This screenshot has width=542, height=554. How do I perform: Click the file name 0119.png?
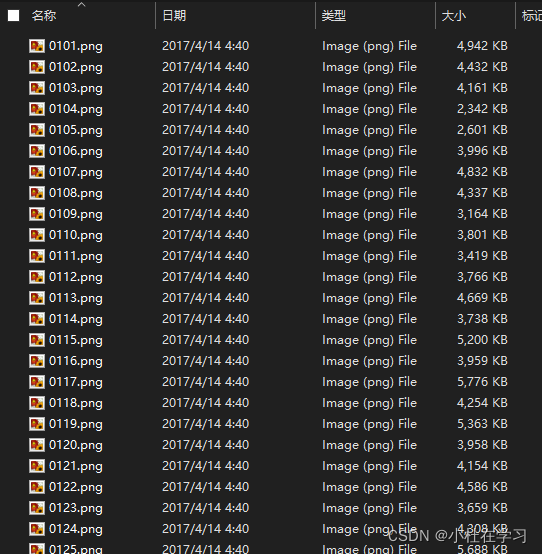pyautogui.click(x=76, y=424)
